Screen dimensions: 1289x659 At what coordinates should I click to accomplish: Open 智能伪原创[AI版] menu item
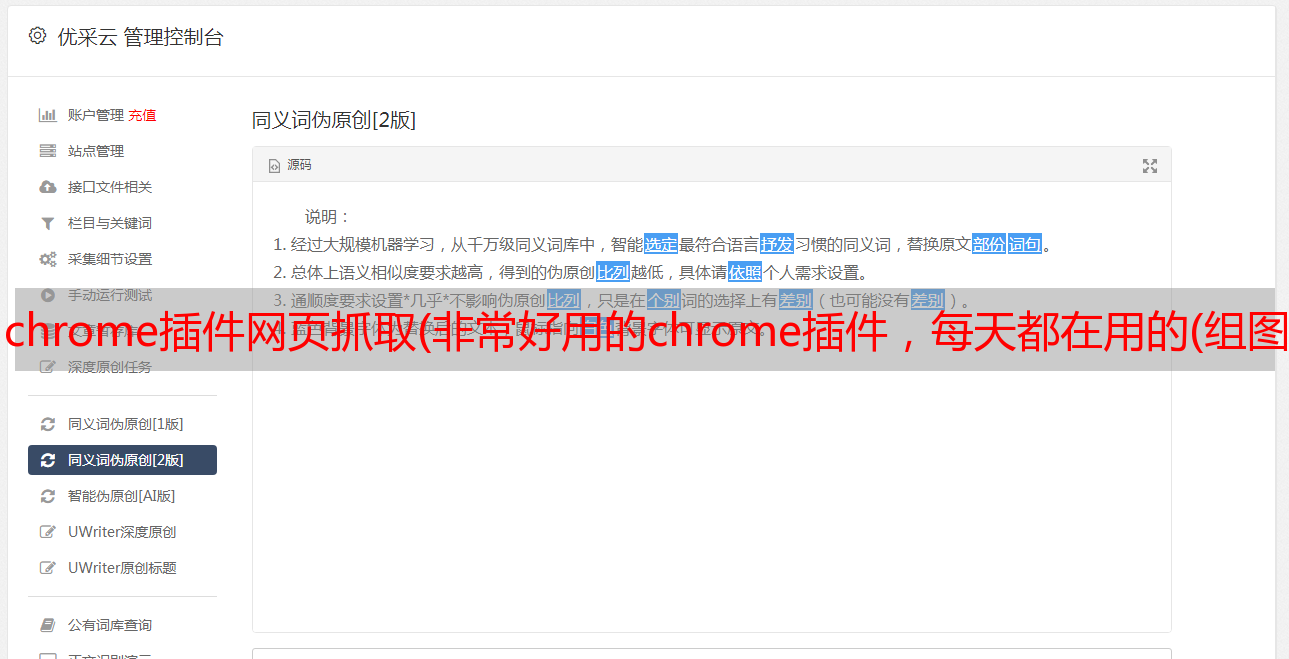[122, 496]
